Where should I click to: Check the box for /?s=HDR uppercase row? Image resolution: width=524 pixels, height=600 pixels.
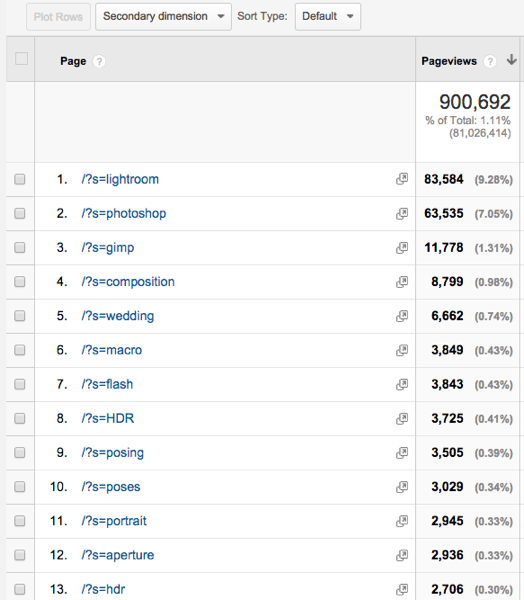(x=20, y=418)
